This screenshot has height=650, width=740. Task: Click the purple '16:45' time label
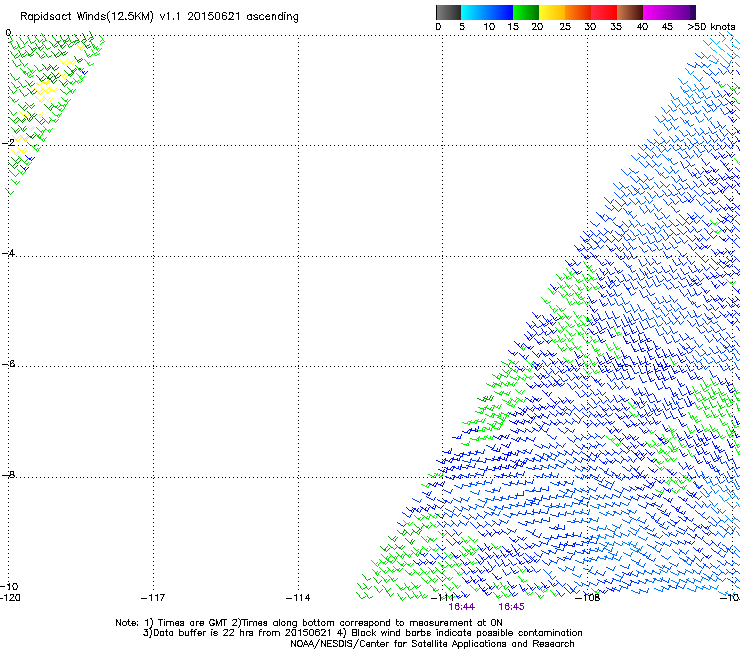click(512, 607)
